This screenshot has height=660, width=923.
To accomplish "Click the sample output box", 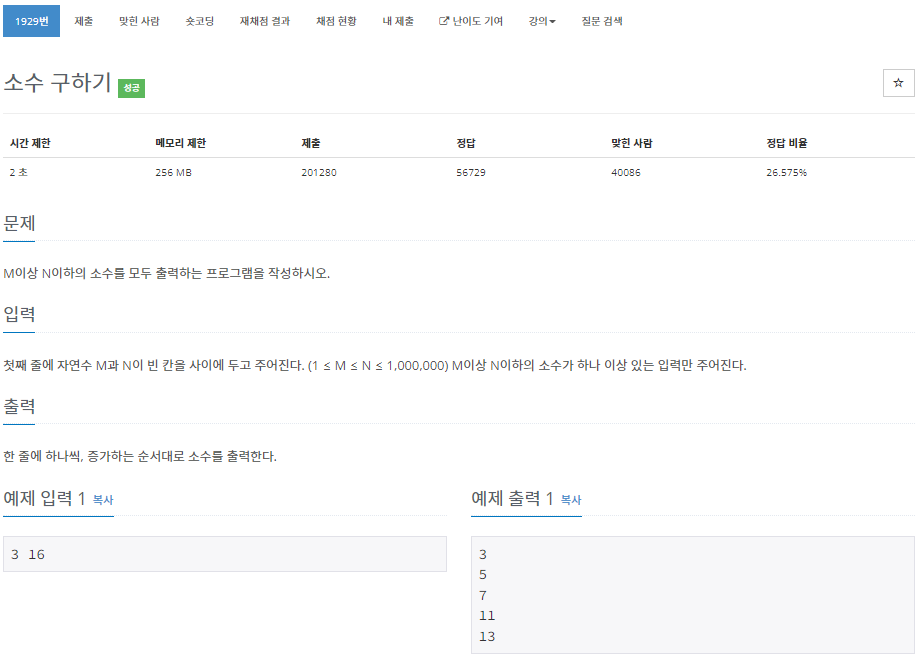I will 693,595.
